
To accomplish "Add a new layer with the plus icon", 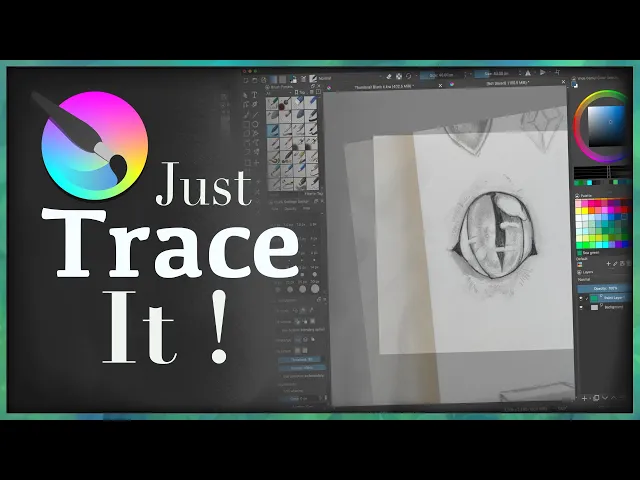I will 584,398.
